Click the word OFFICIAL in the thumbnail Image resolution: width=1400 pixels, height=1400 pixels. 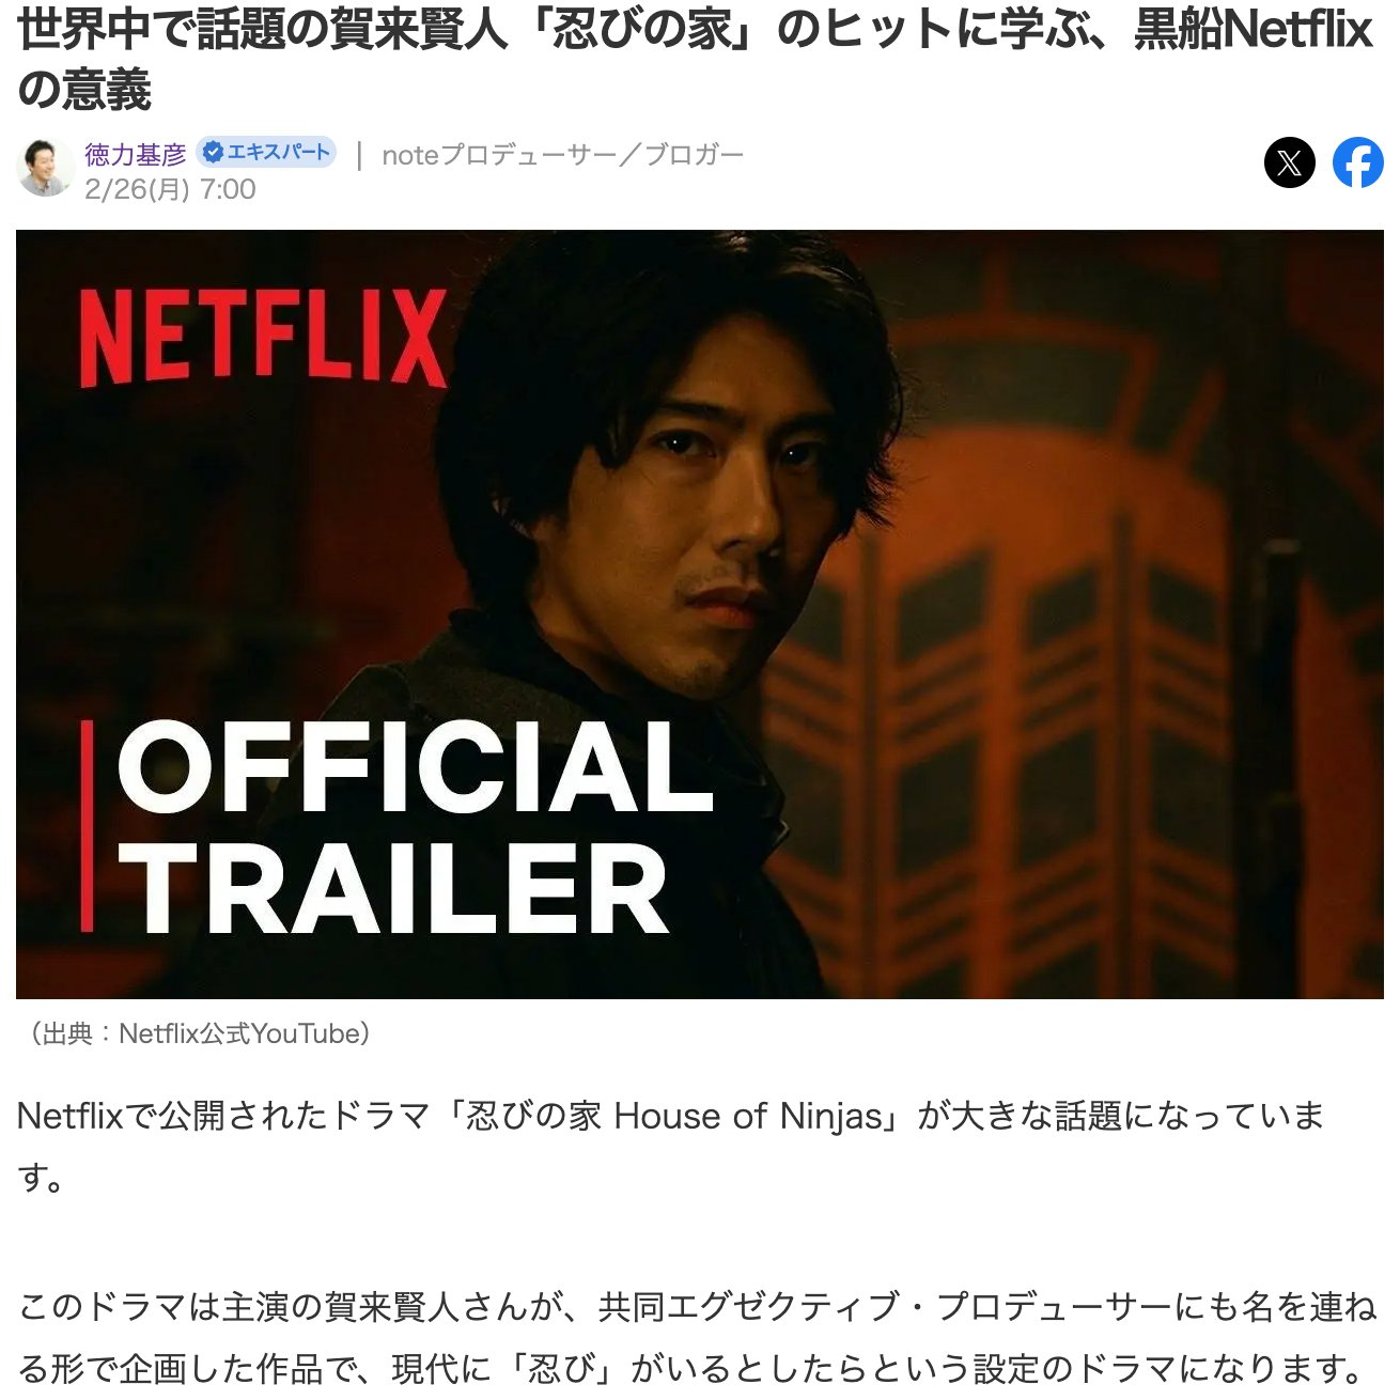pos(415,767)
